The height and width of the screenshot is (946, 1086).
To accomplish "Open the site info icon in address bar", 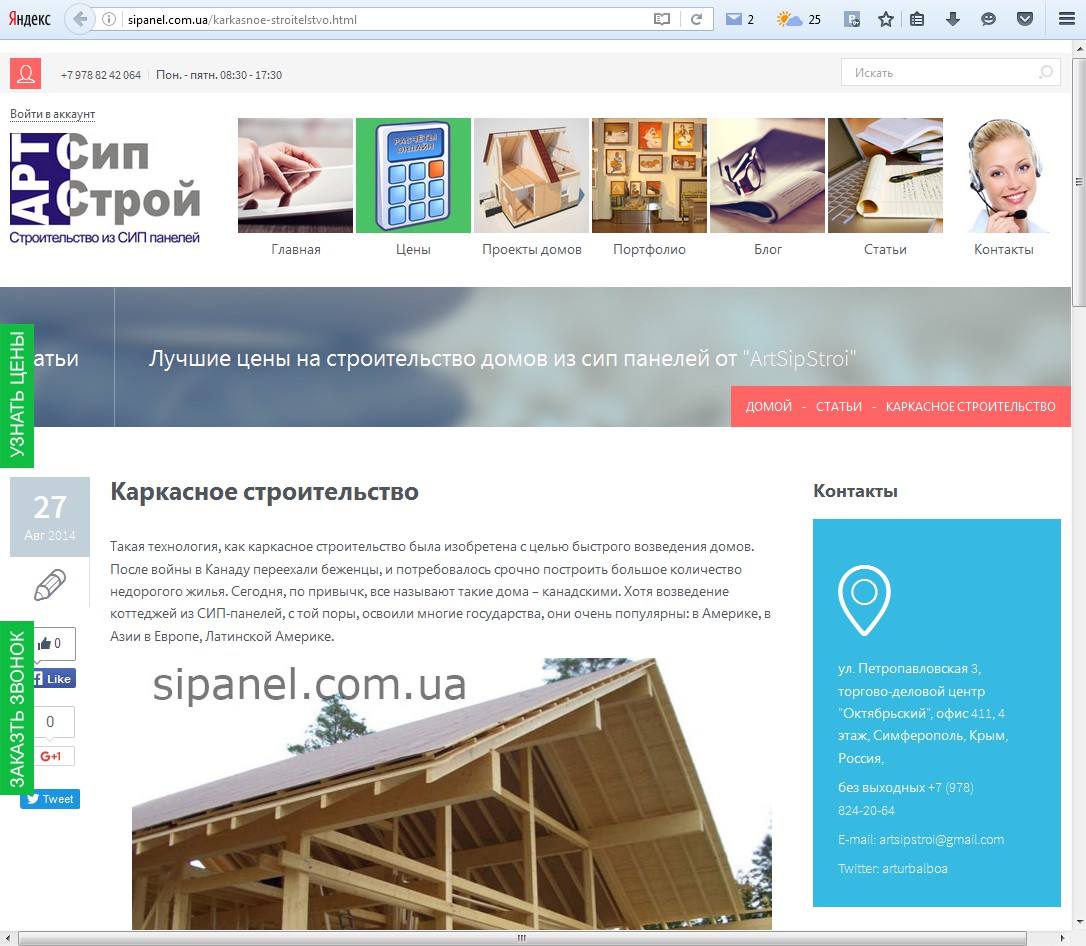I will (109, 19).
